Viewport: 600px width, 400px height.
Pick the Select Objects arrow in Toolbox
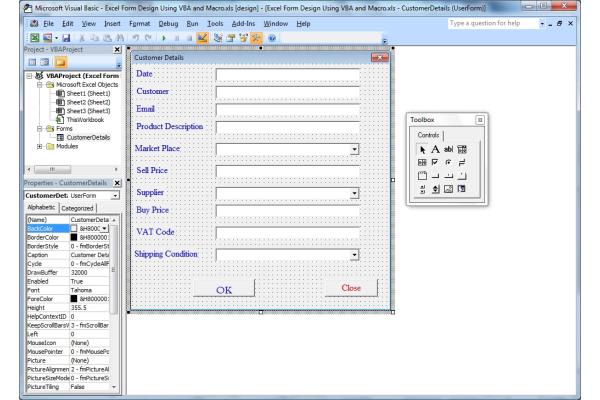(422, 149)
